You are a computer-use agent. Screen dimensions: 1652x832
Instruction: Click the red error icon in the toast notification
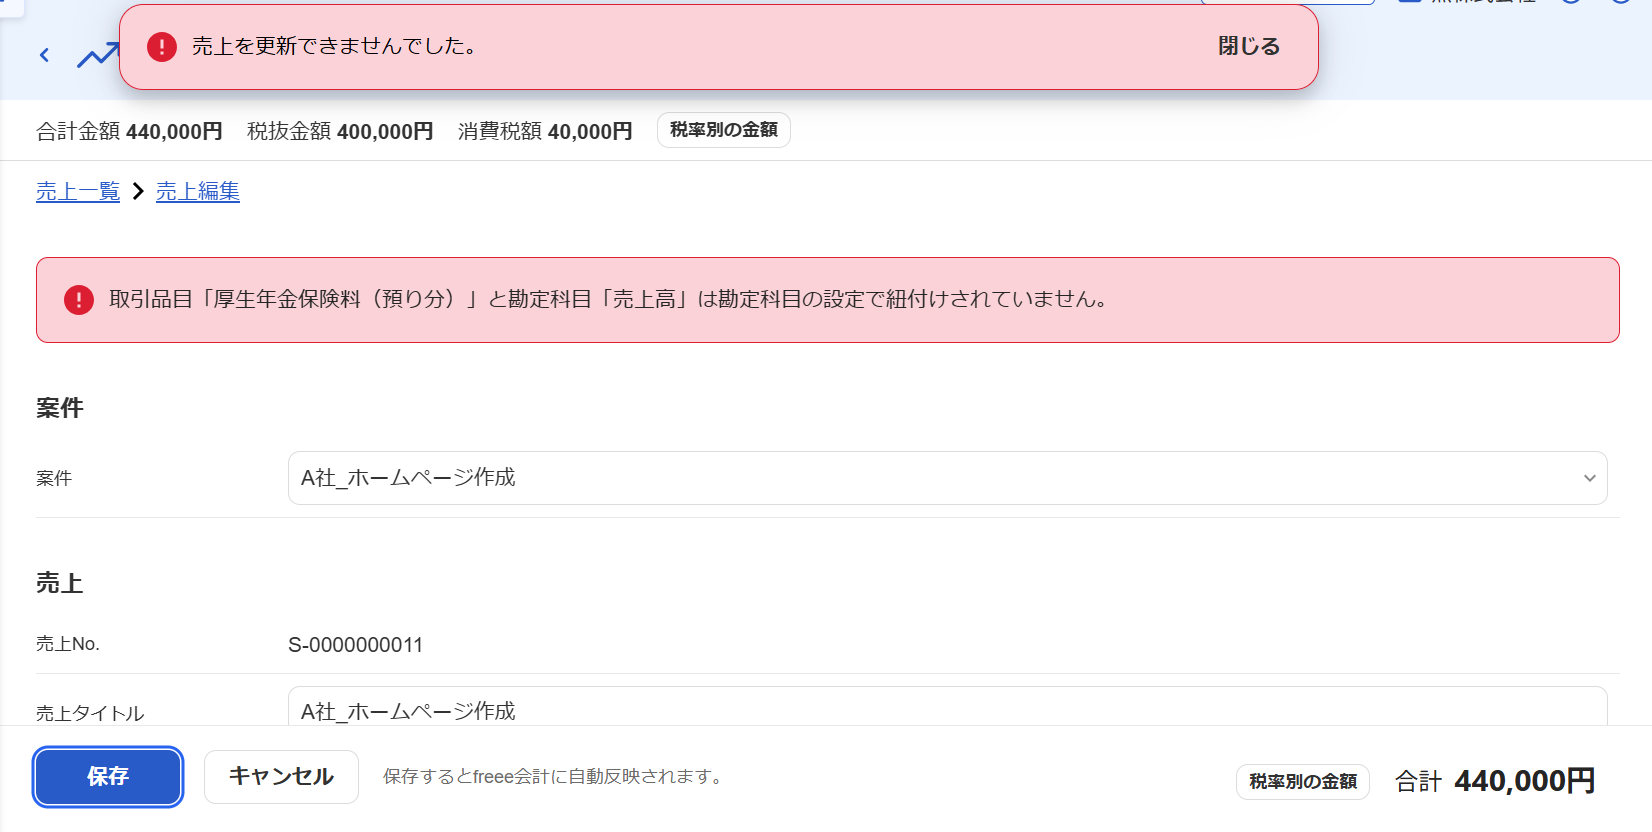coord(162,47)
